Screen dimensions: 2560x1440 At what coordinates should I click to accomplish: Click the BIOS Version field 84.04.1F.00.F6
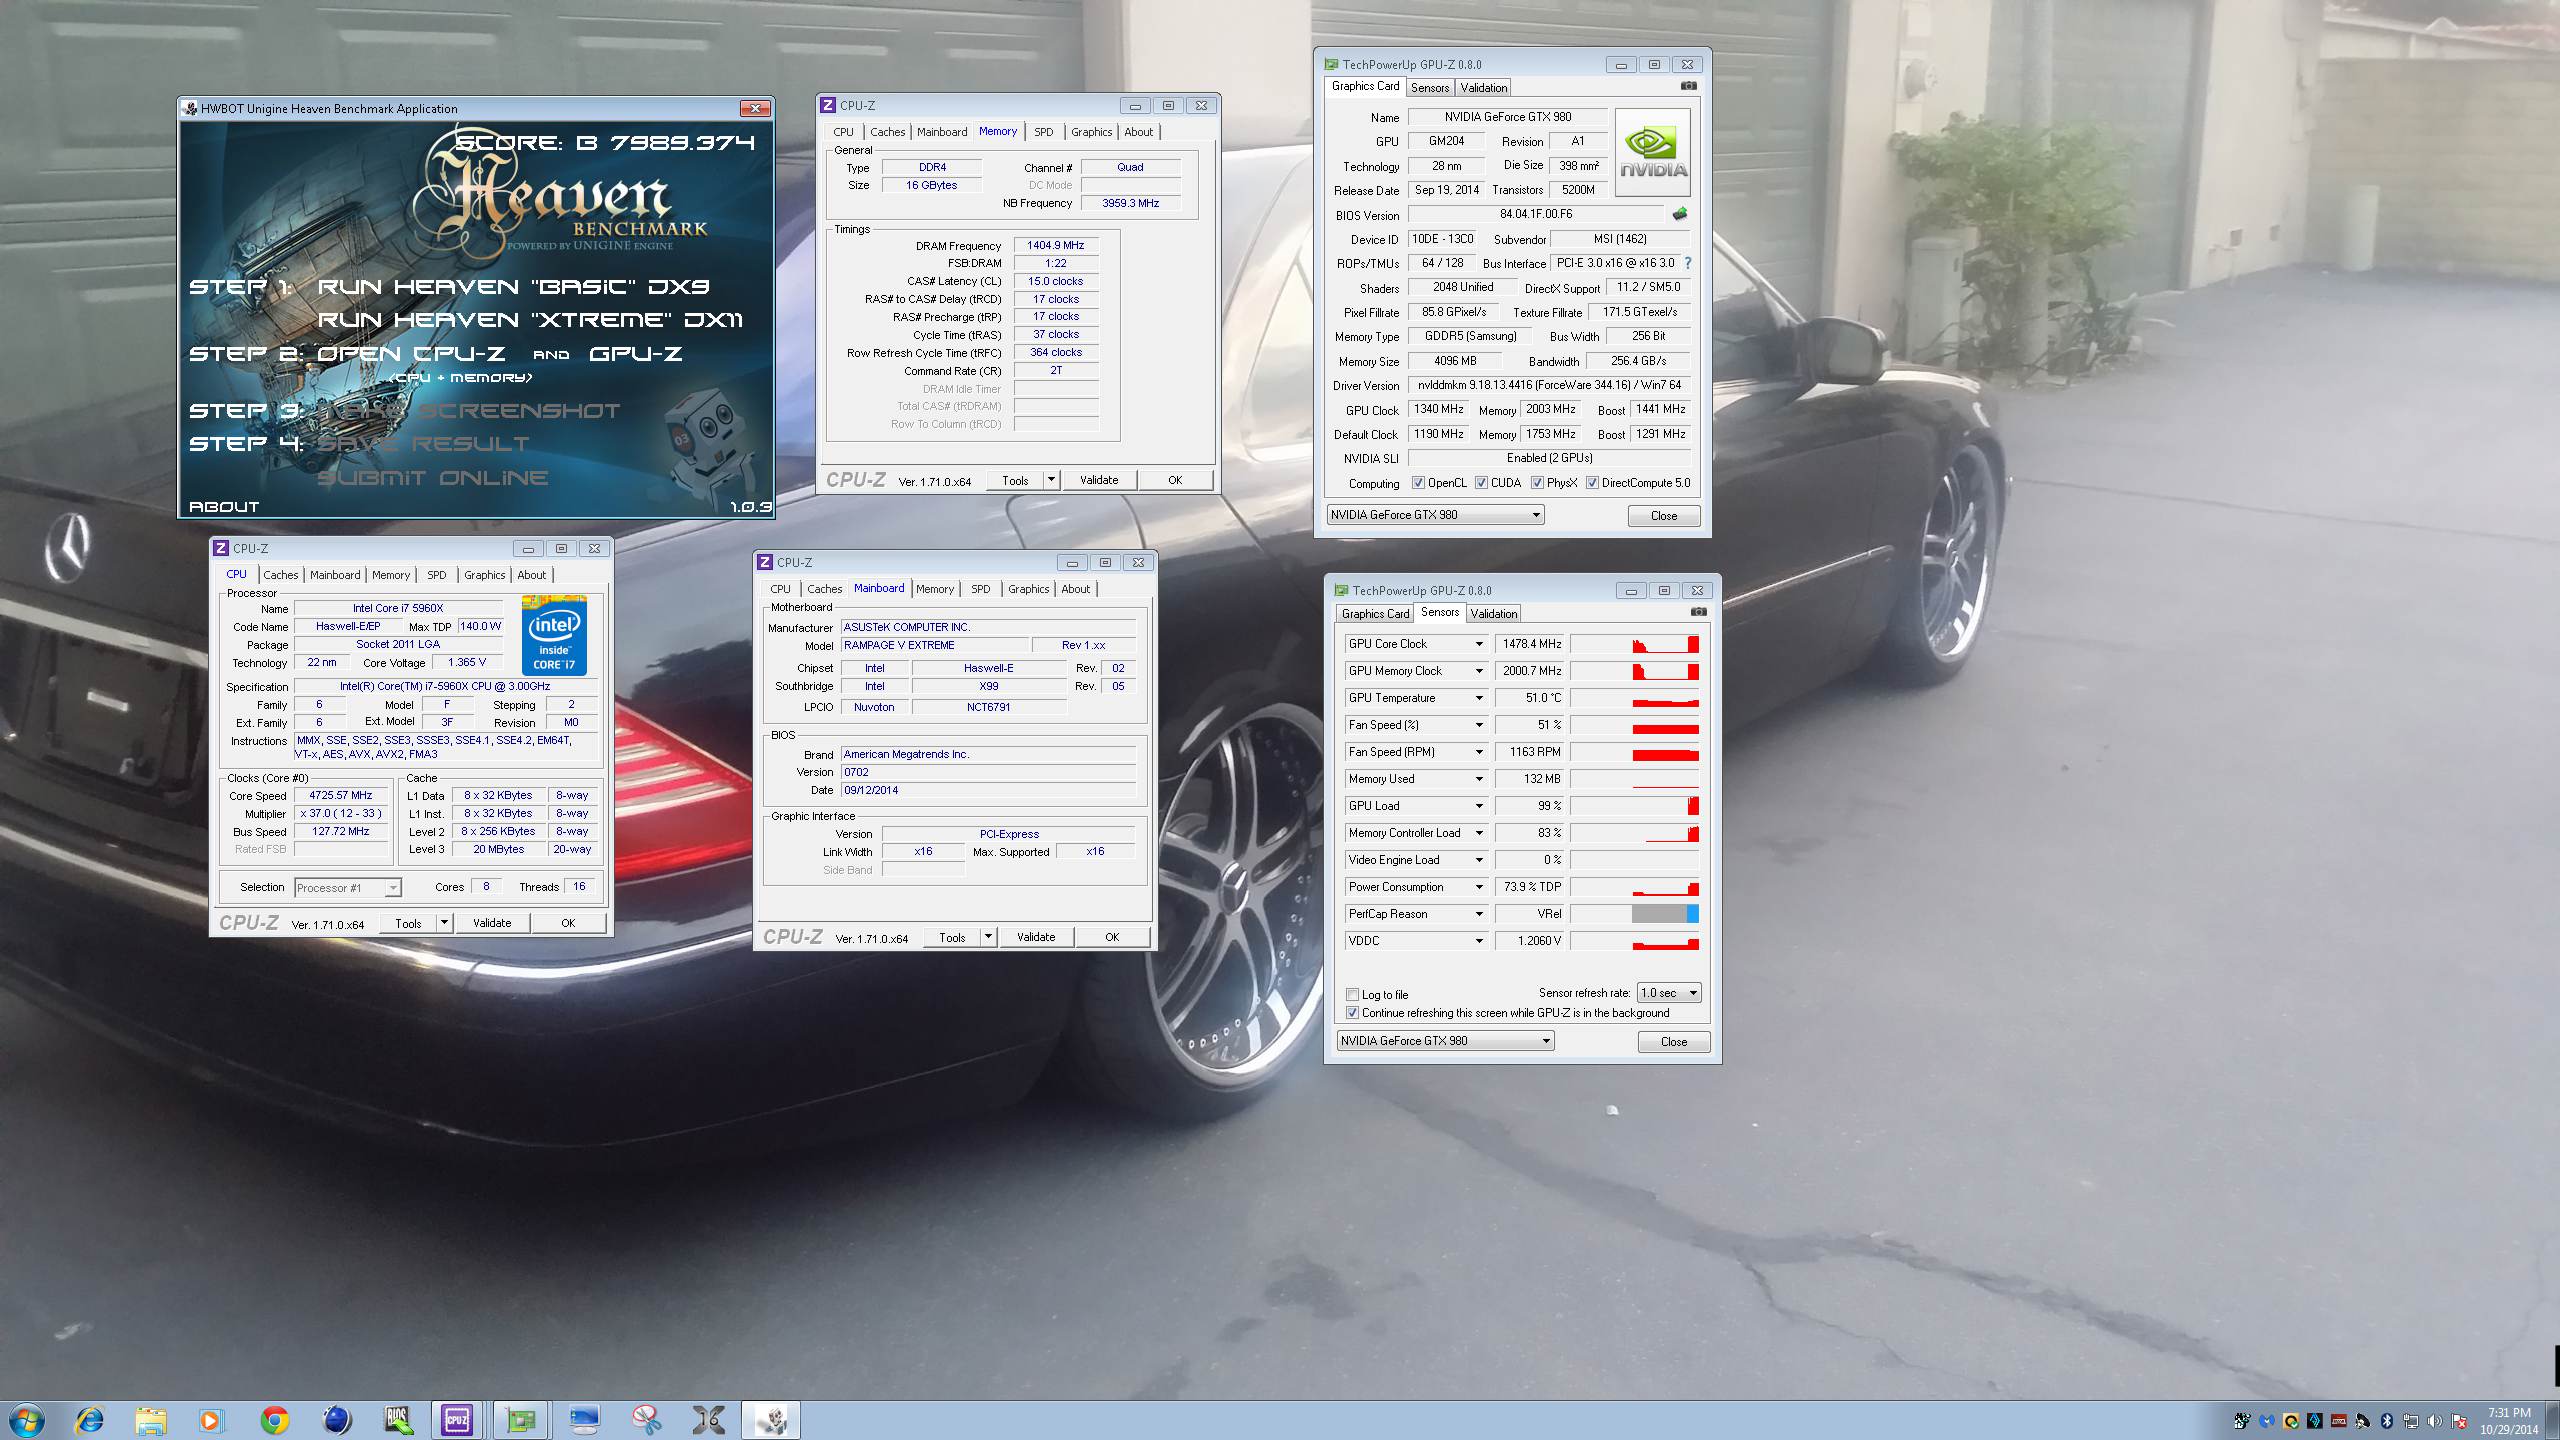tap(1536, 214)
